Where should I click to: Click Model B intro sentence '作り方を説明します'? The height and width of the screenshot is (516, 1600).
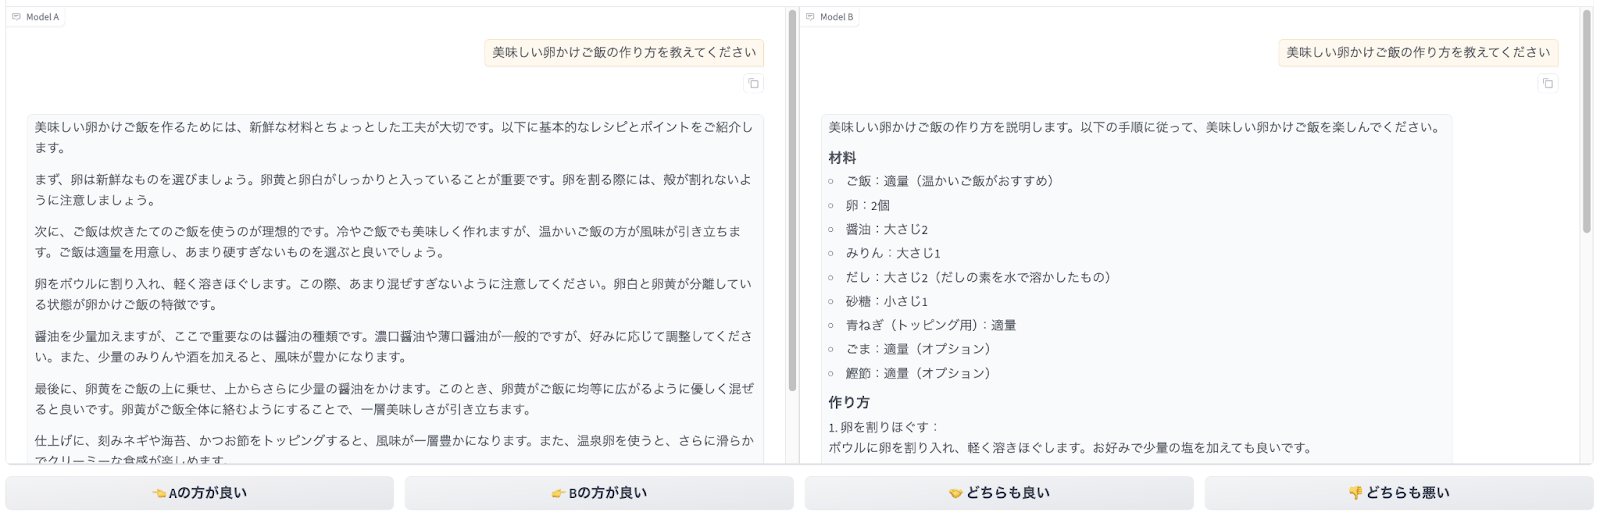pos(1135,127)
